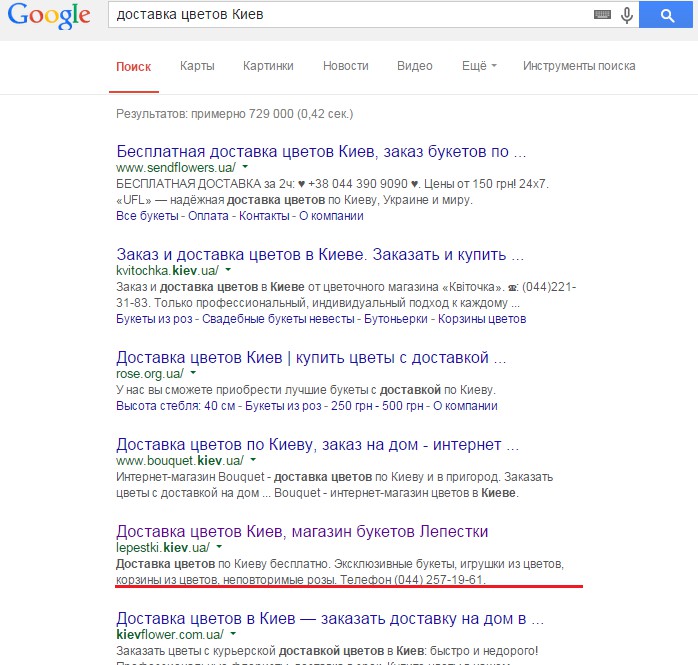Screen dimensions: 698x665
Task: Open rose.org.ua О компании sitelink
Action: point(465,406)
